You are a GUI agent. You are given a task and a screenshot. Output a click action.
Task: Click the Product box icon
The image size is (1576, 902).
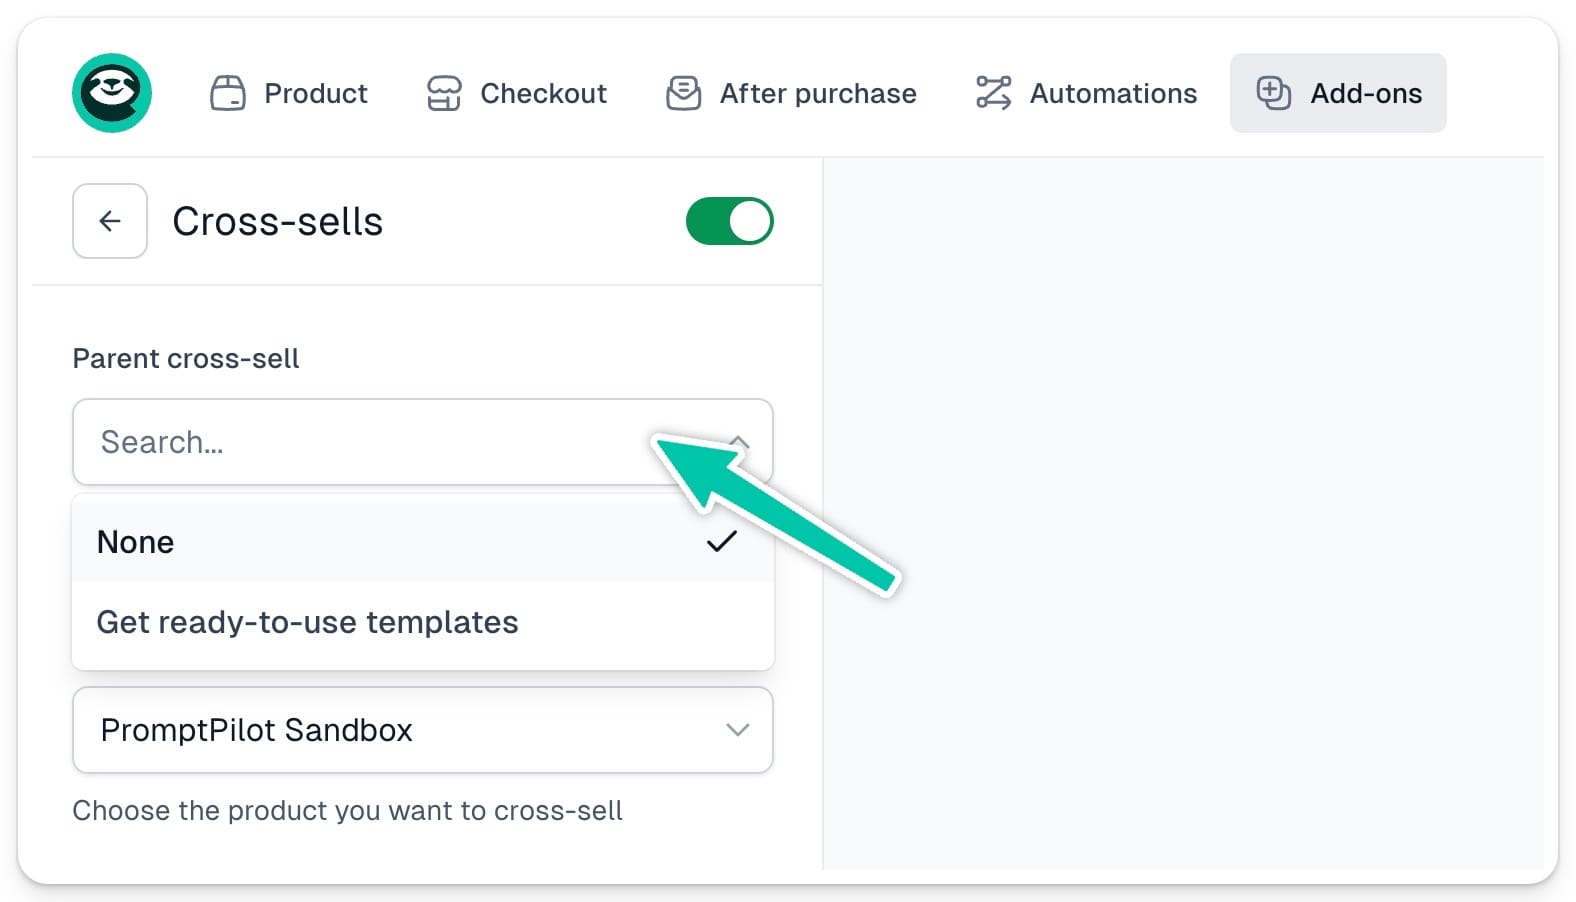[x=228, y=93]
